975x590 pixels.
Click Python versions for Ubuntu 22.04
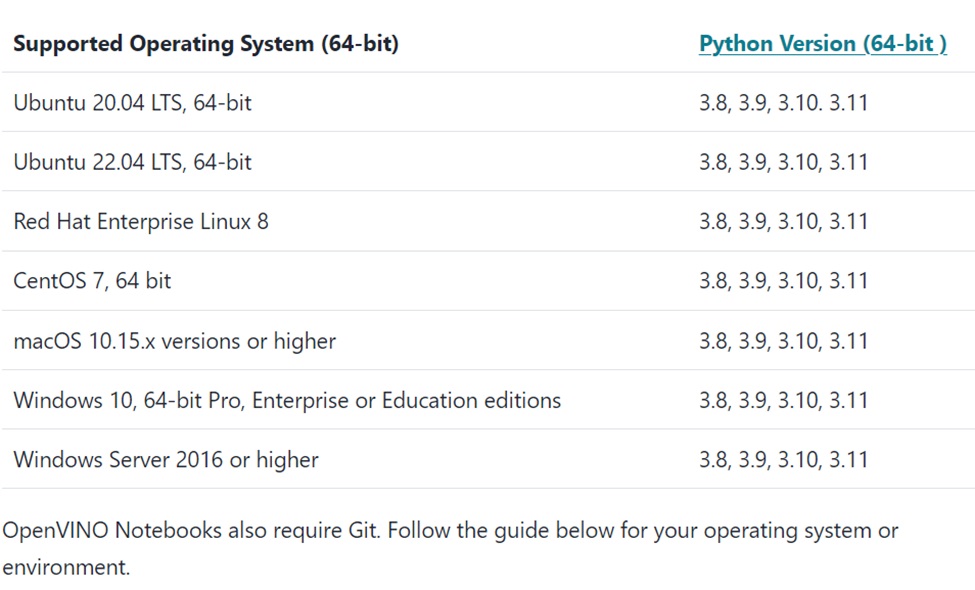[x=783, y=162]
